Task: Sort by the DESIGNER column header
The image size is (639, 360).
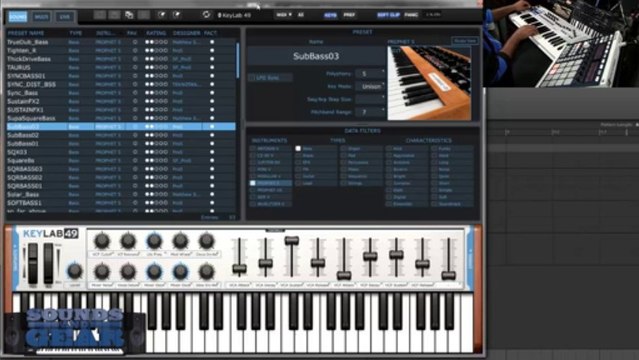Action: 187,33
